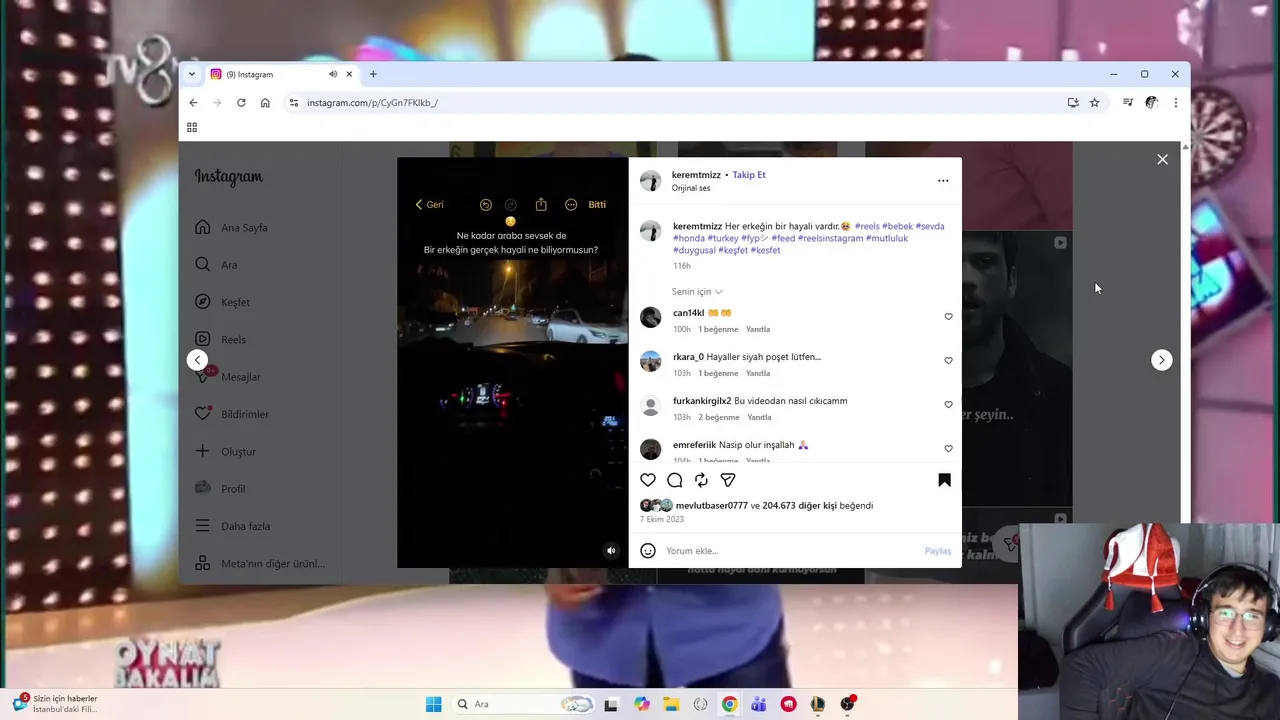Screen dimensions: 1280x720
Task: Like the comment by can14kl
Action: click(x=949, y=317)
